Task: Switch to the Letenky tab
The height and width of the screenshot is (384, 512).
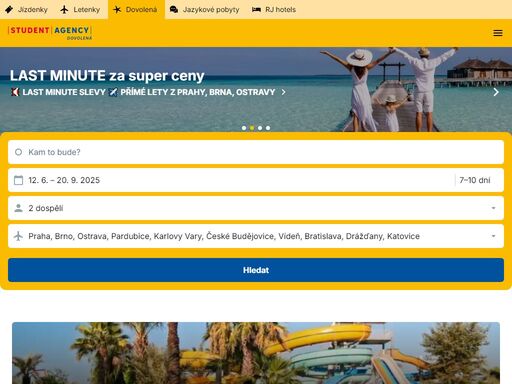Action: tap(80, 10)
